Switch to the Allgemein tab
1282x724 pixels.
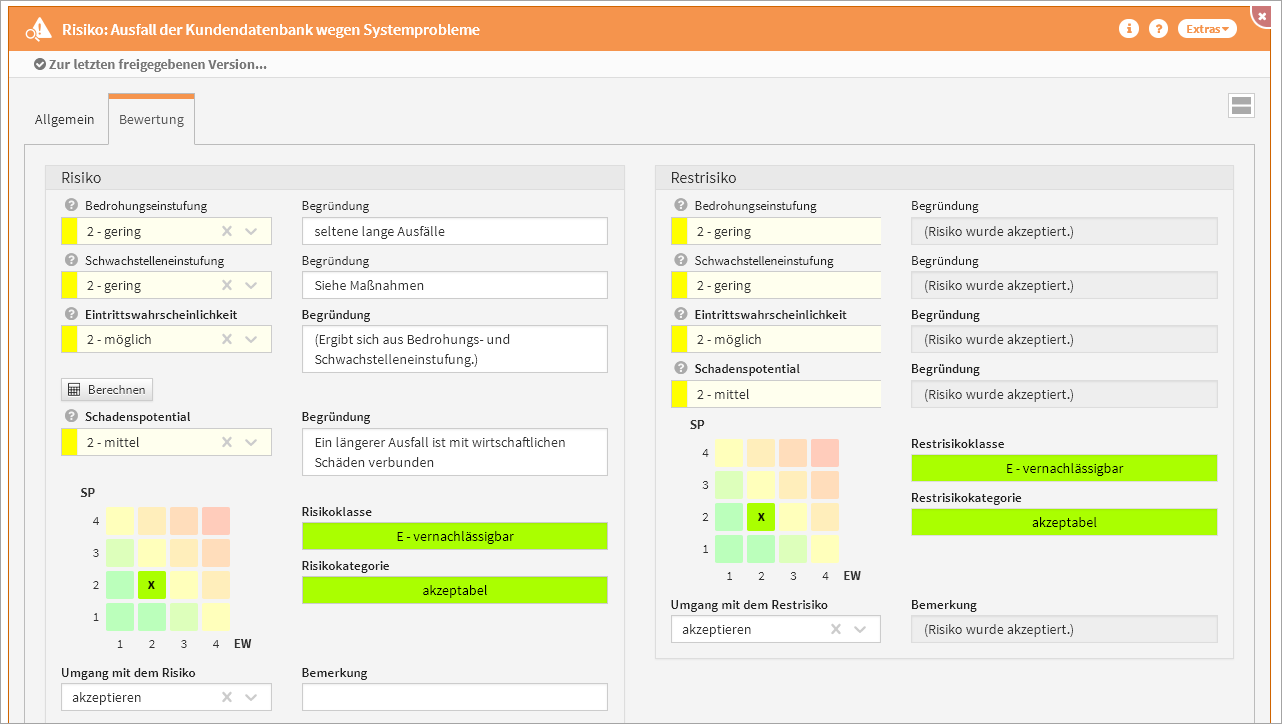[65, 119]
